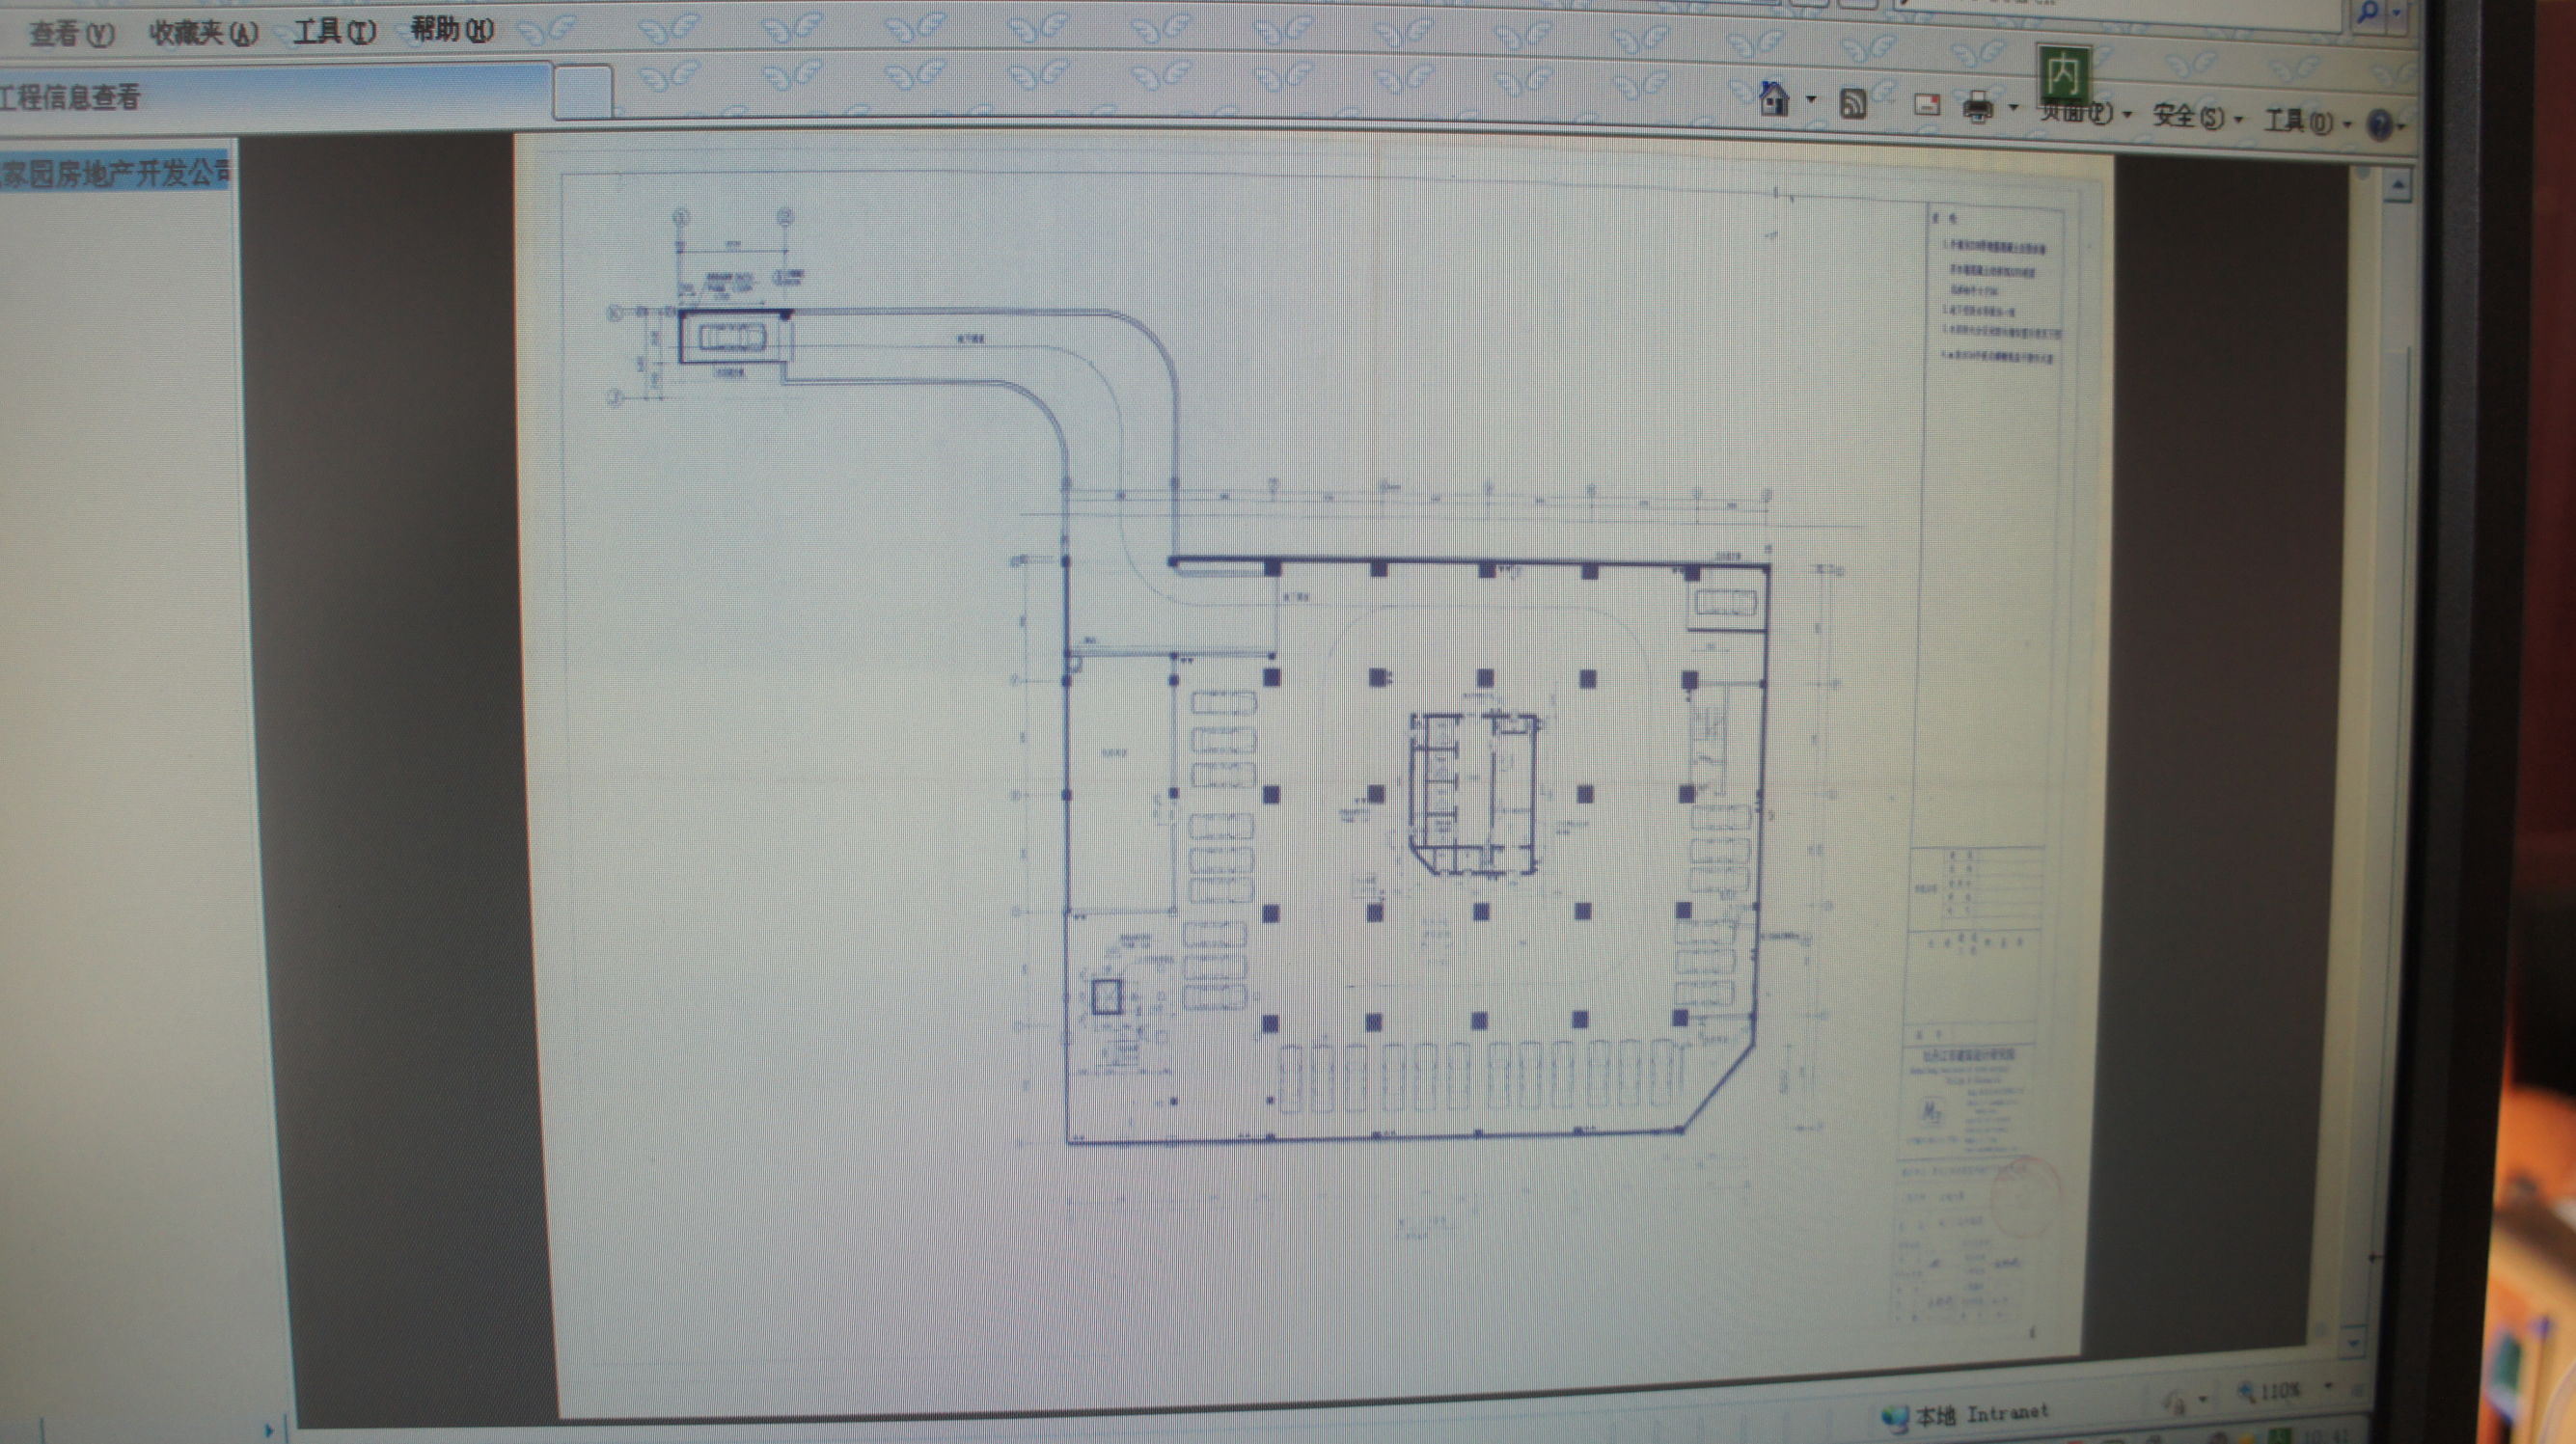
Task: Open the 帮助(H) help menu
Action: pos(452,30)
